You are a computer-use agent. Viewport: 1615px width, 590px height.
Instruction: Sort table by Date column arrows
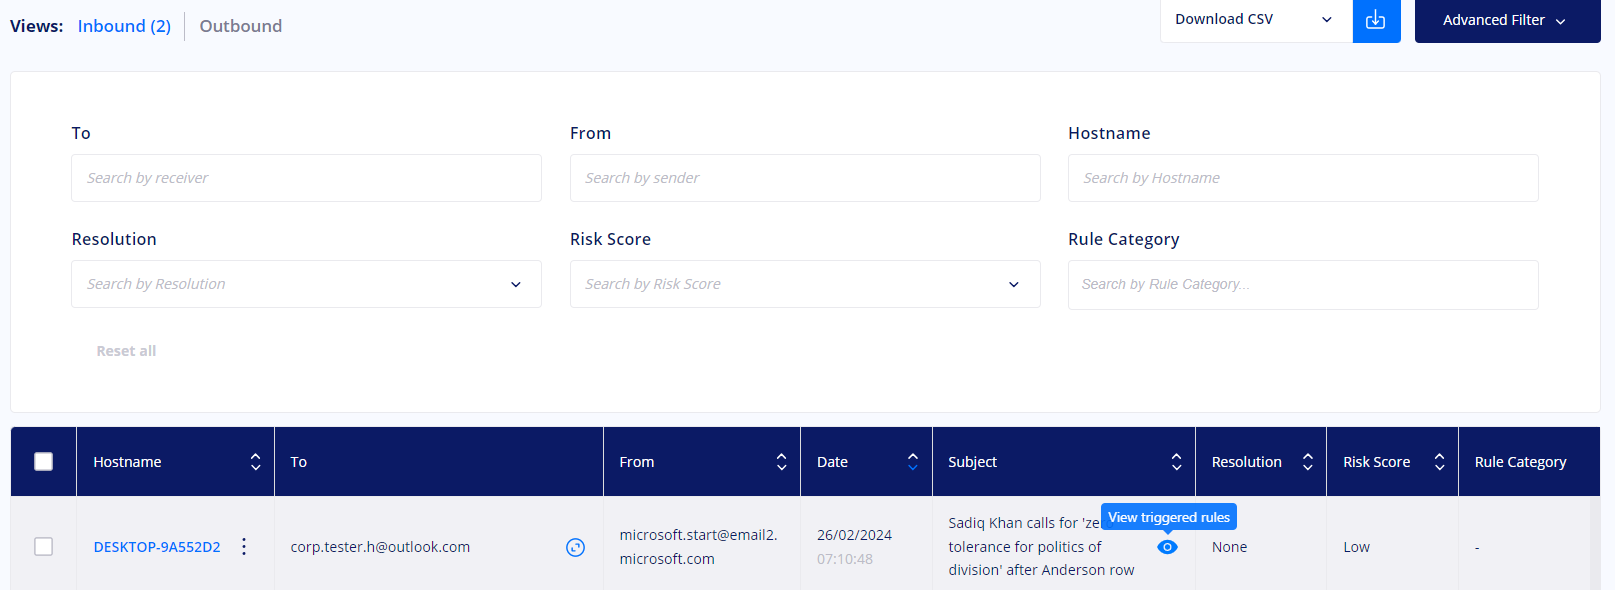coord(912,462)
